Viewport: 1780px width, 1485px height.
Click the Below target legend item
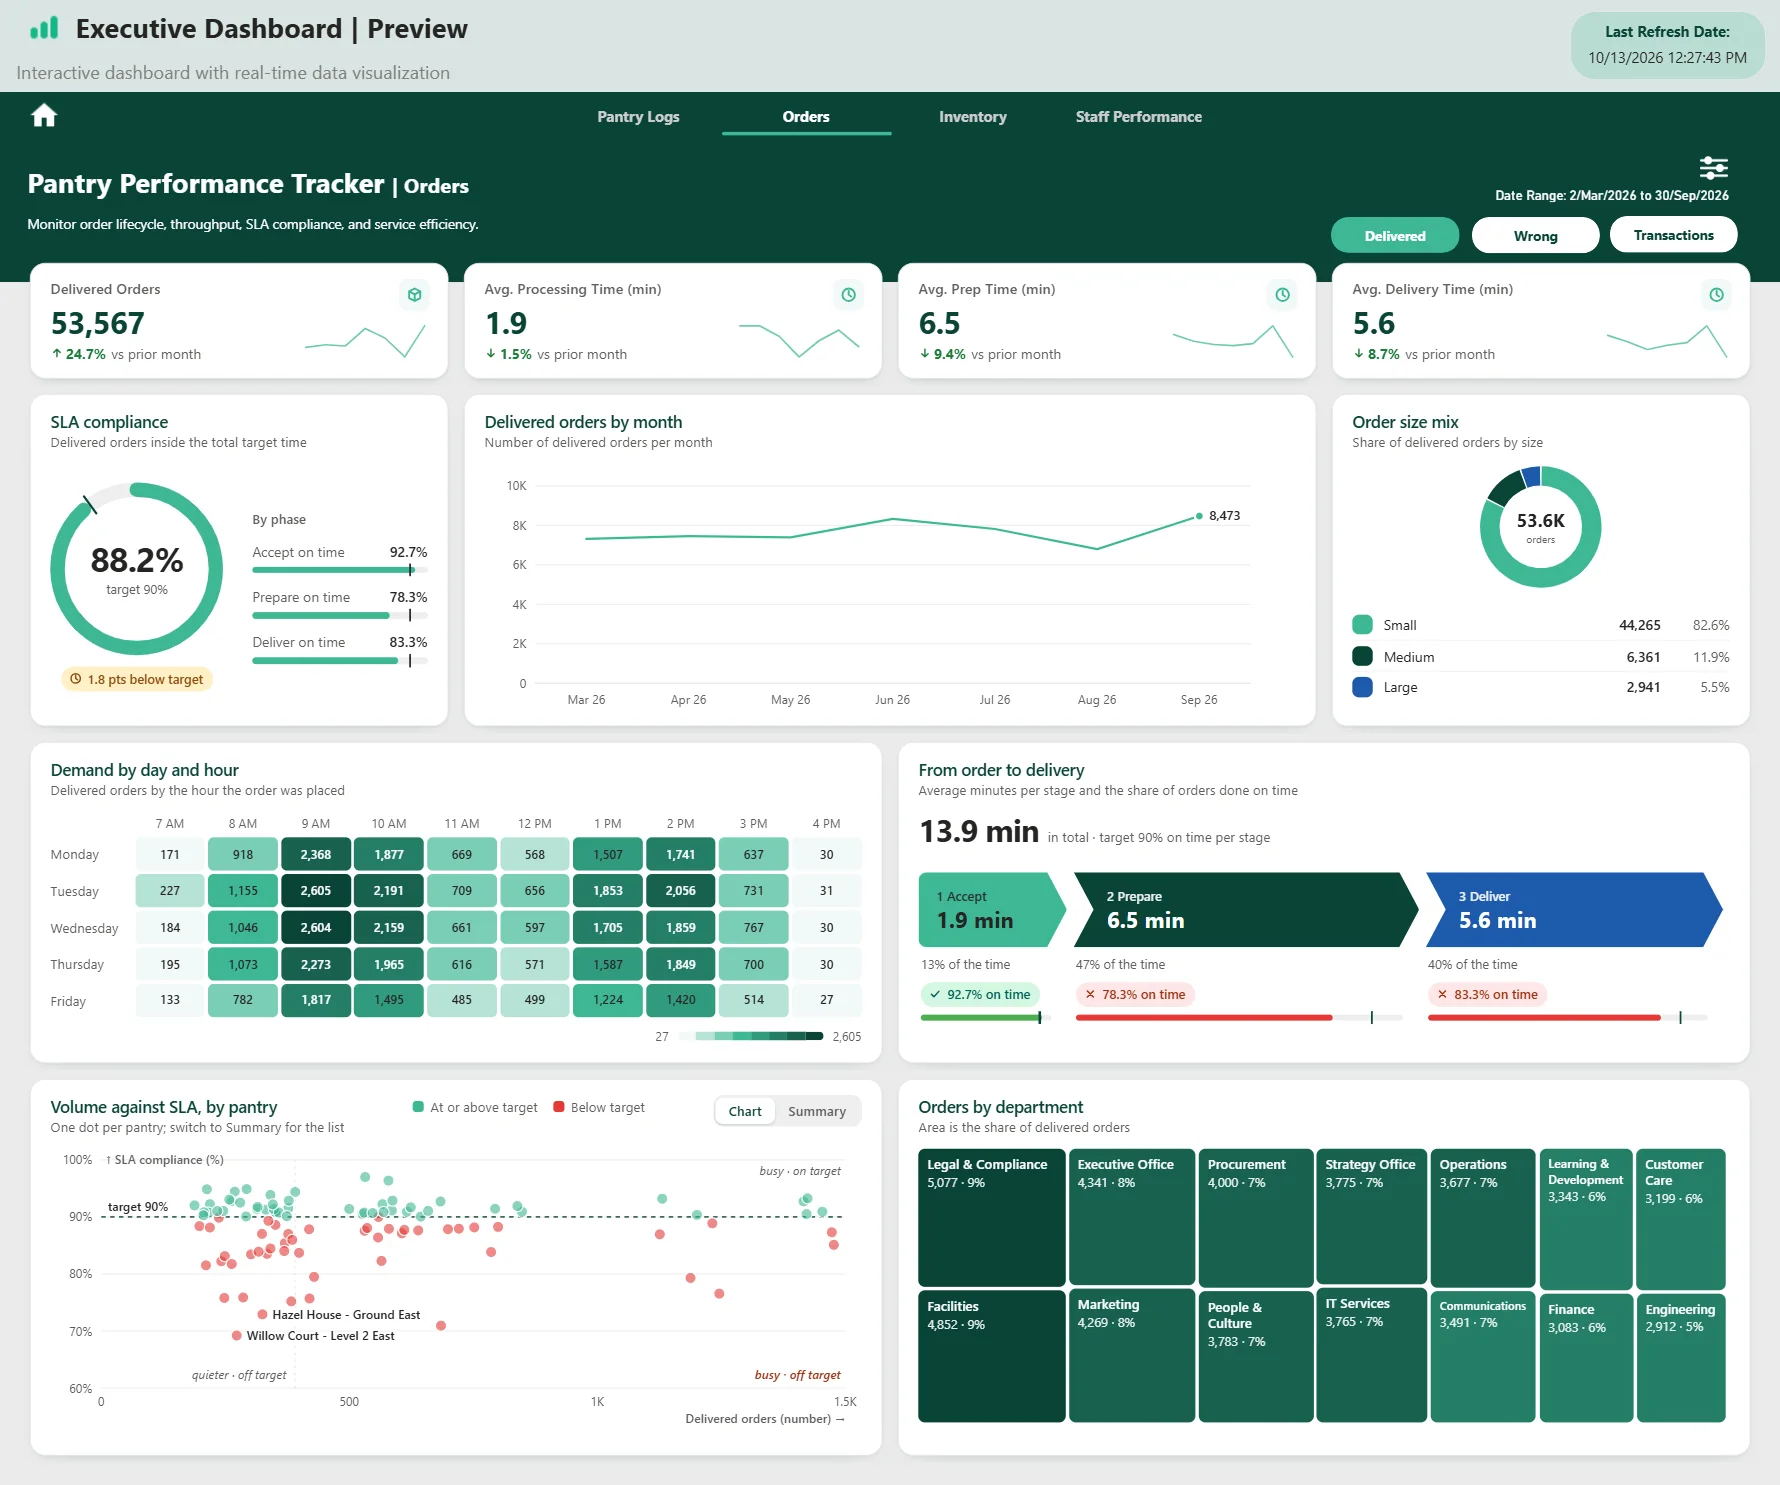599,1107
